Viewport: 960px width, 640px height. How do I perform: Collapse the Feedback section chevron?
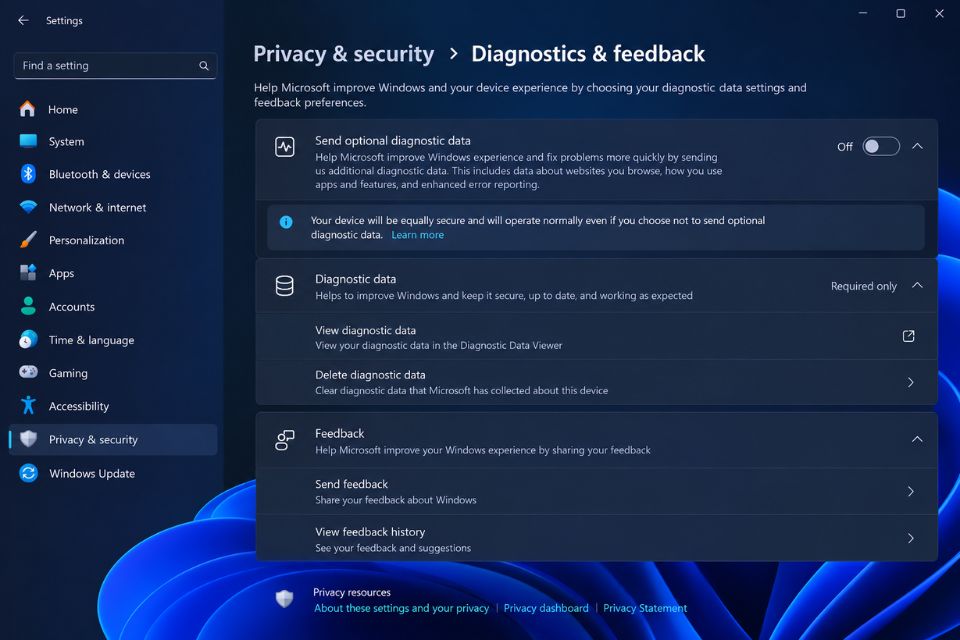917,439
